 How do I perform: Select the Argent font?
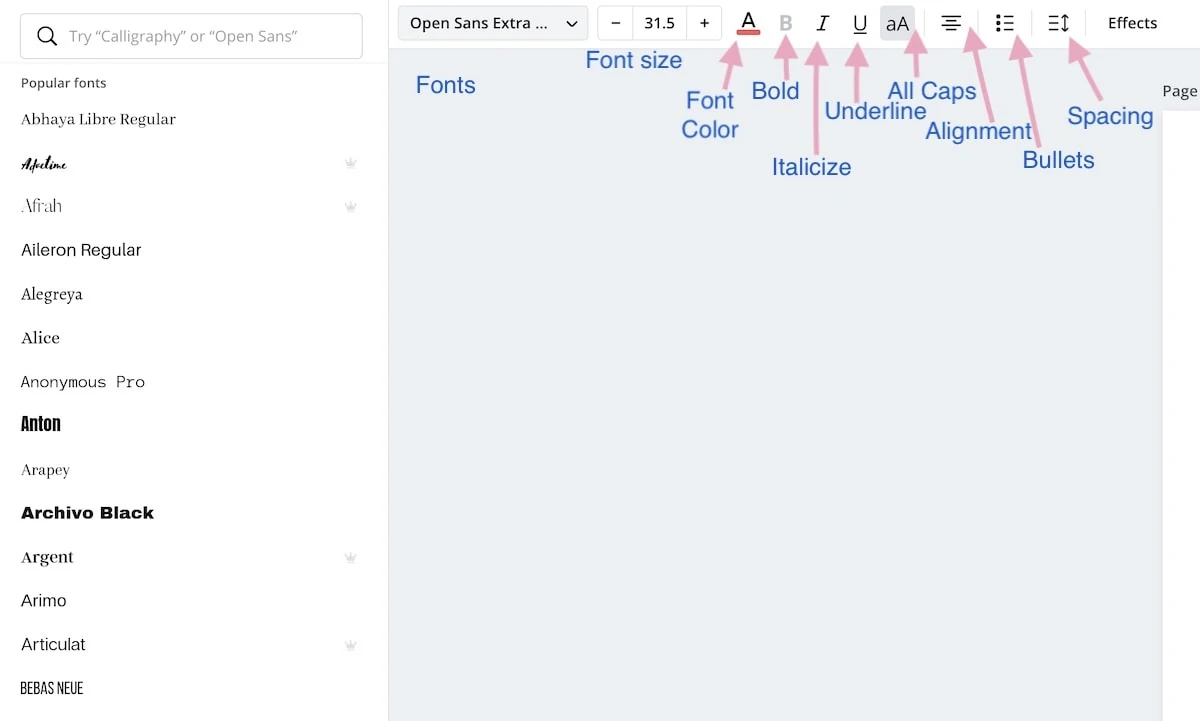point(47,557)
